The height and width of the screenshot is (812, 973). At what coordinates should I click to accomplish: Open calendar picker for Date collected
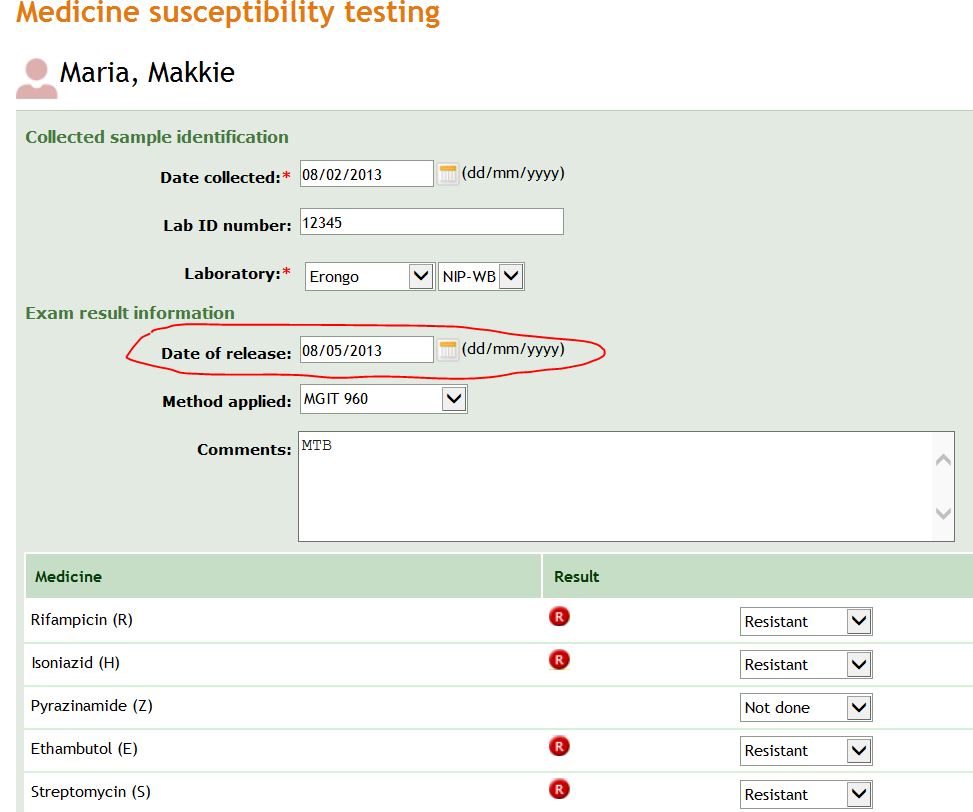447,174
